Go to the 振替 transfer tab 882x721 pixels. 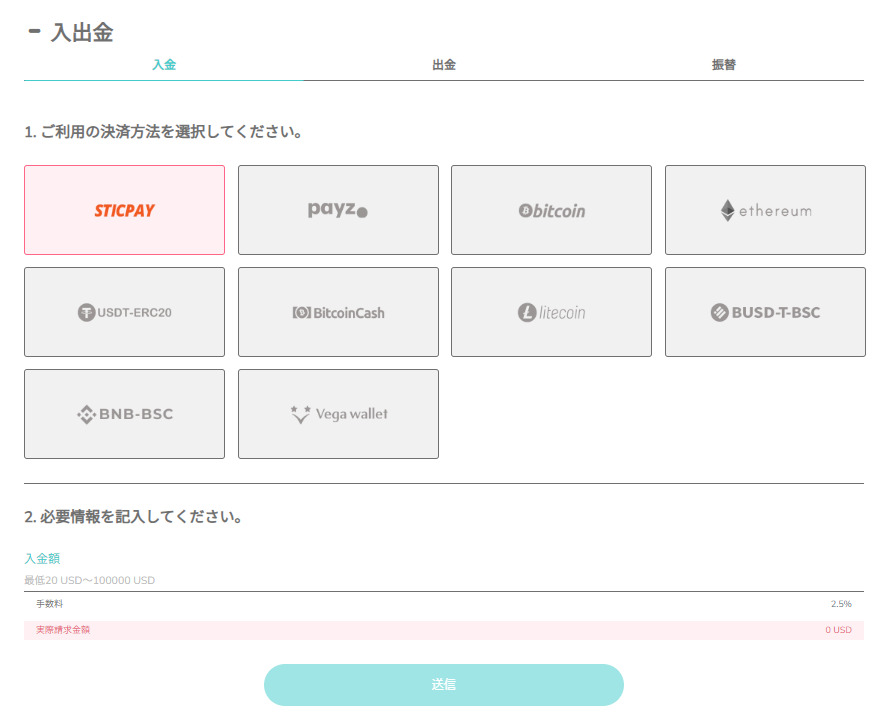(x=723, y=65)
